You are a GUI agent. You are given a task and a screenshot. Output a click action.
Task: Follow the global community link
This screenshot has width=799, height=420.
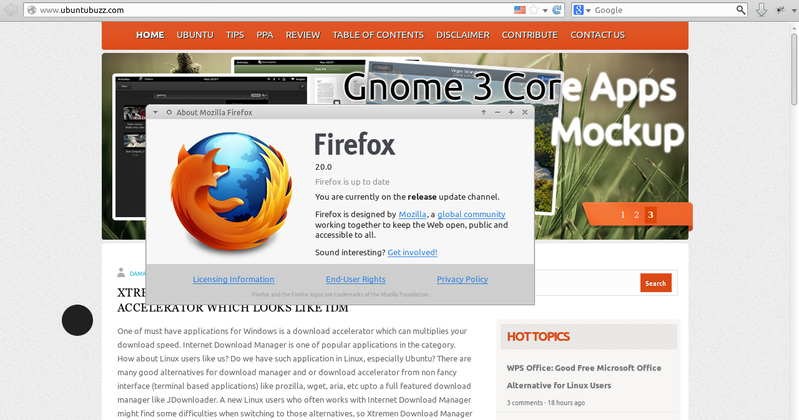click(471, 214)
